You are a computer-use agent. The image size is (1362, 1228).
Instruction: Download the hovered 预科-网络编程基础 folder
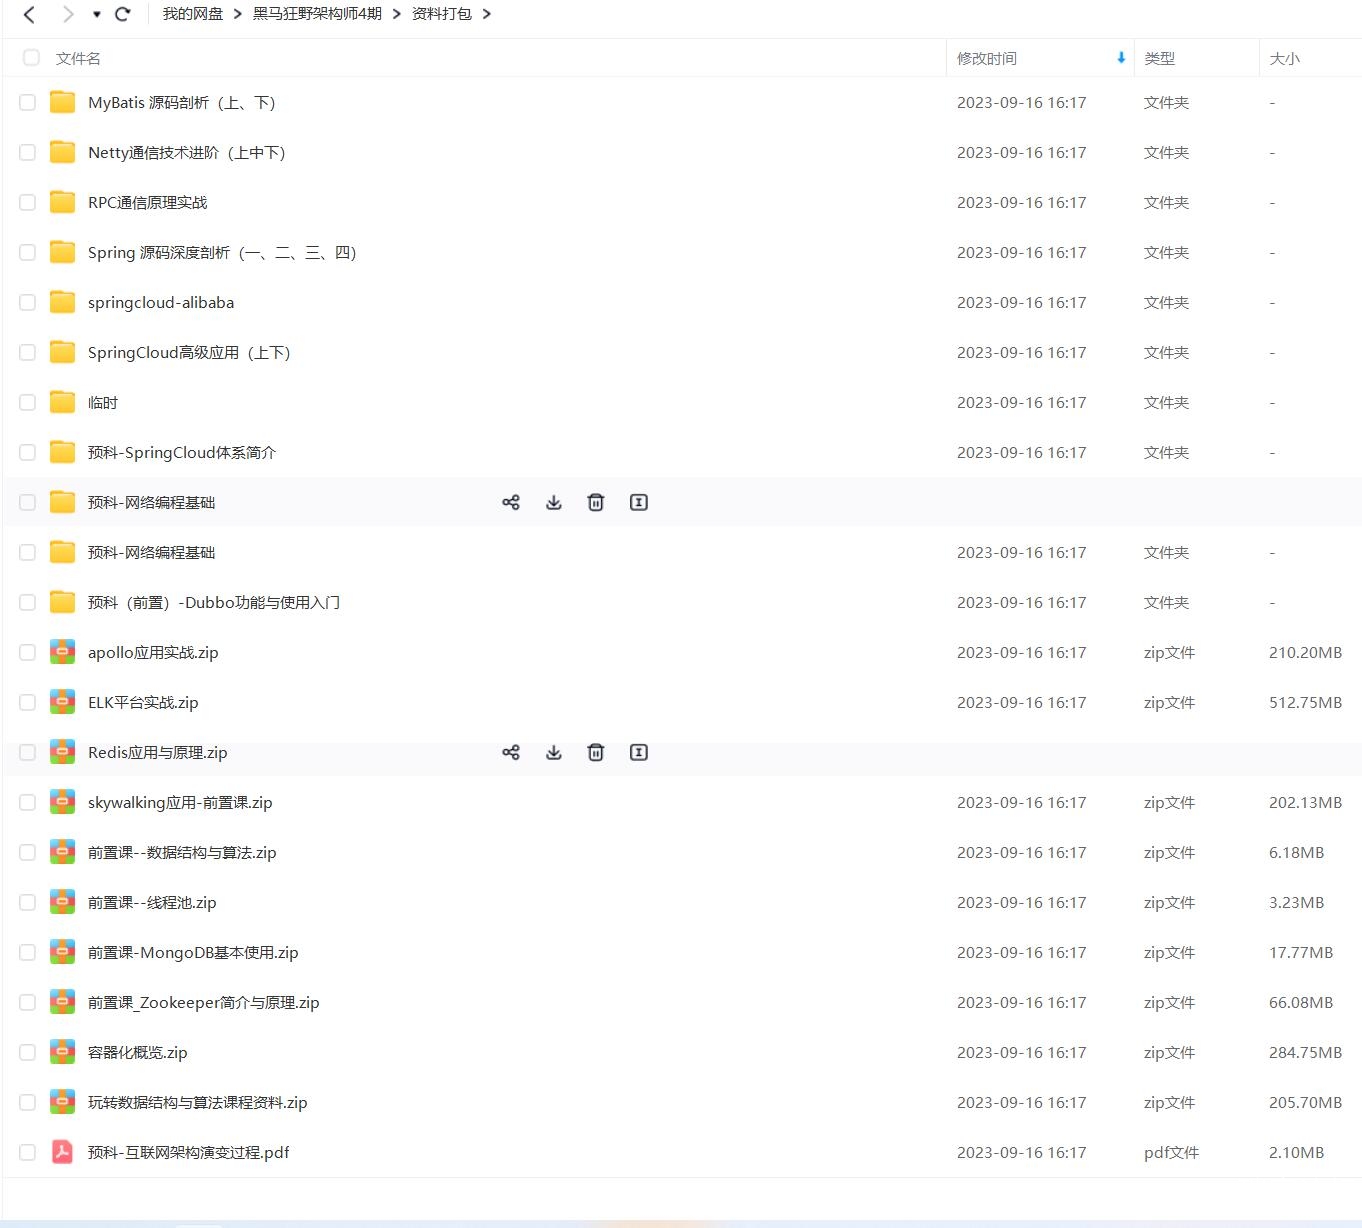pyautogui.click(x=554, y=502)
